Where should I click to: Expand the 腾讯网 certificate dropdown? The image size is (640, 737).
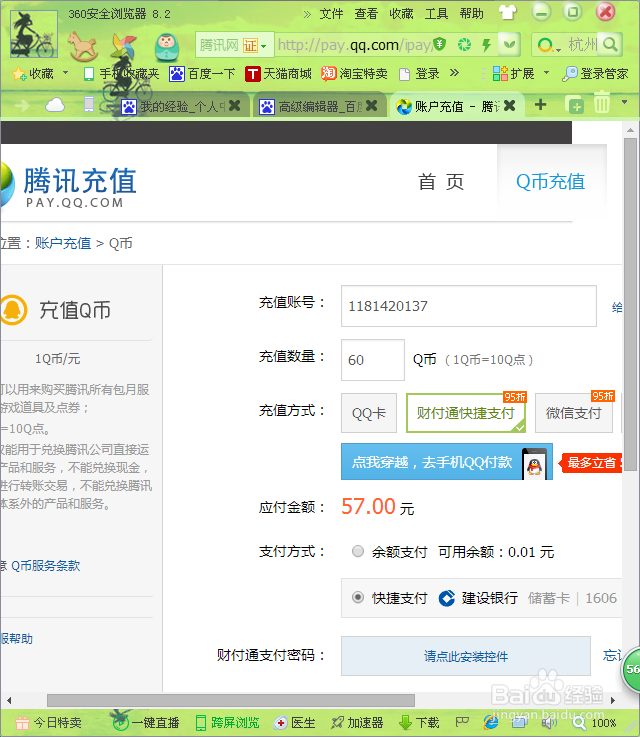264,46
